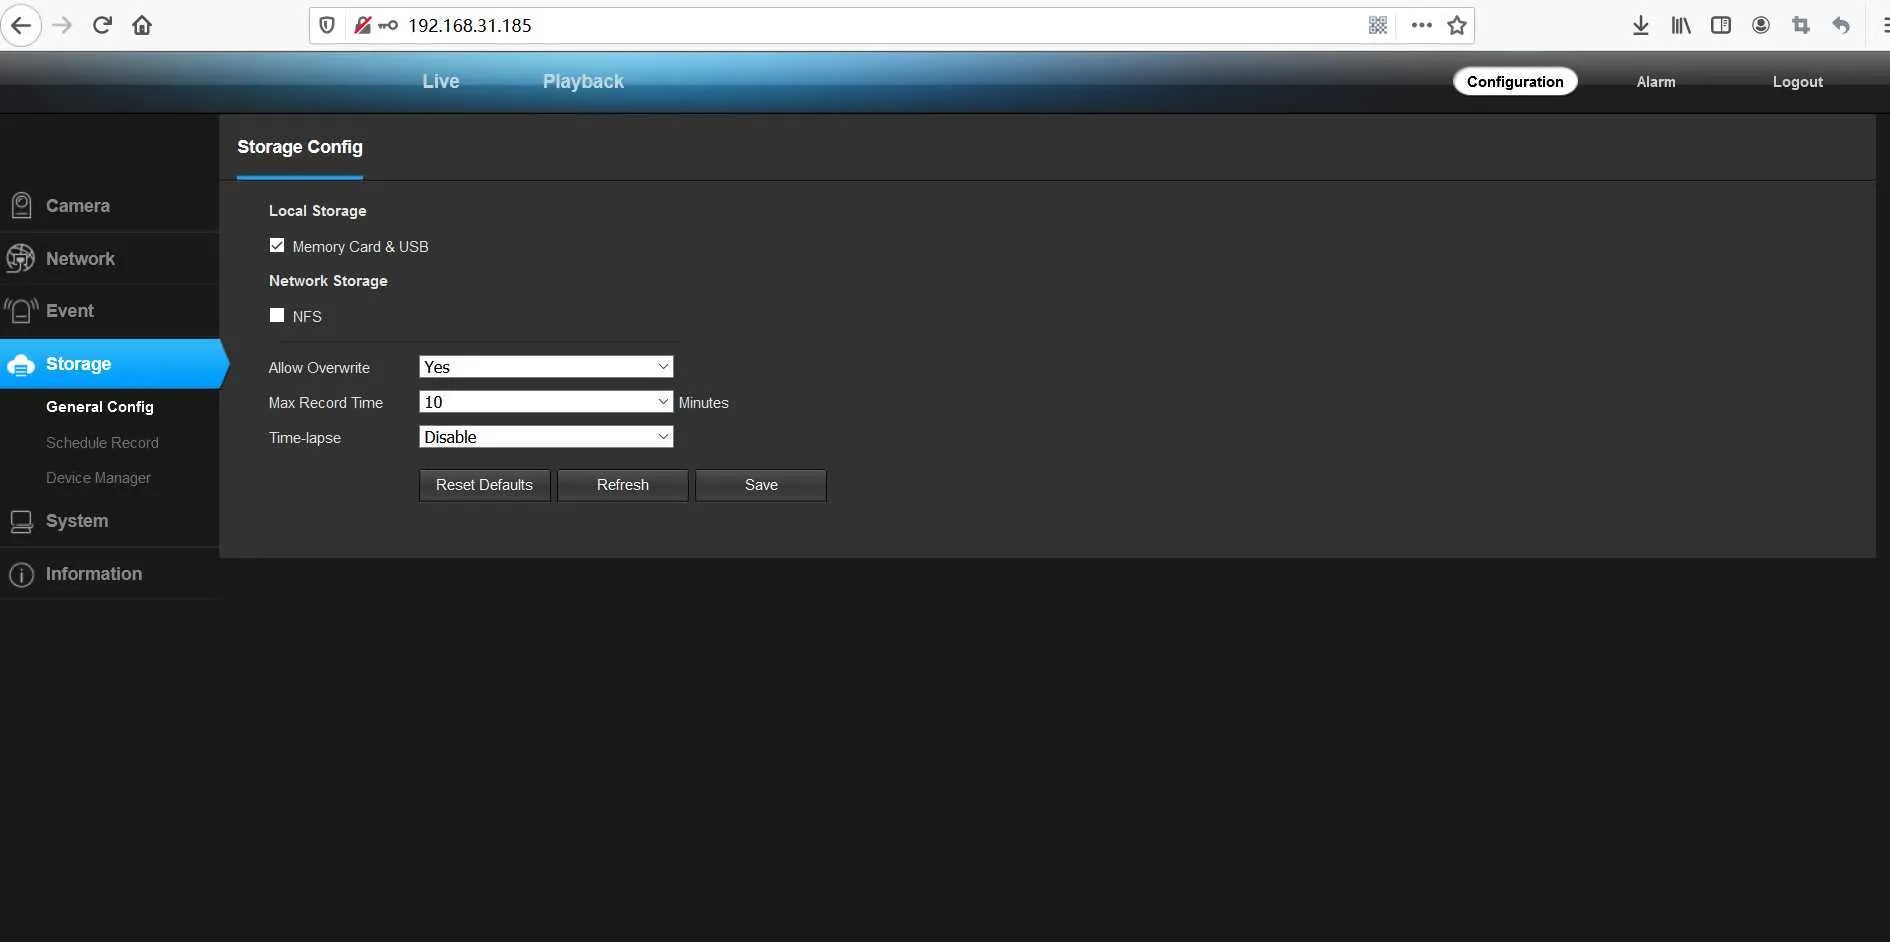Click the screenshot crop toolbar icon

tap(1801, 25)
